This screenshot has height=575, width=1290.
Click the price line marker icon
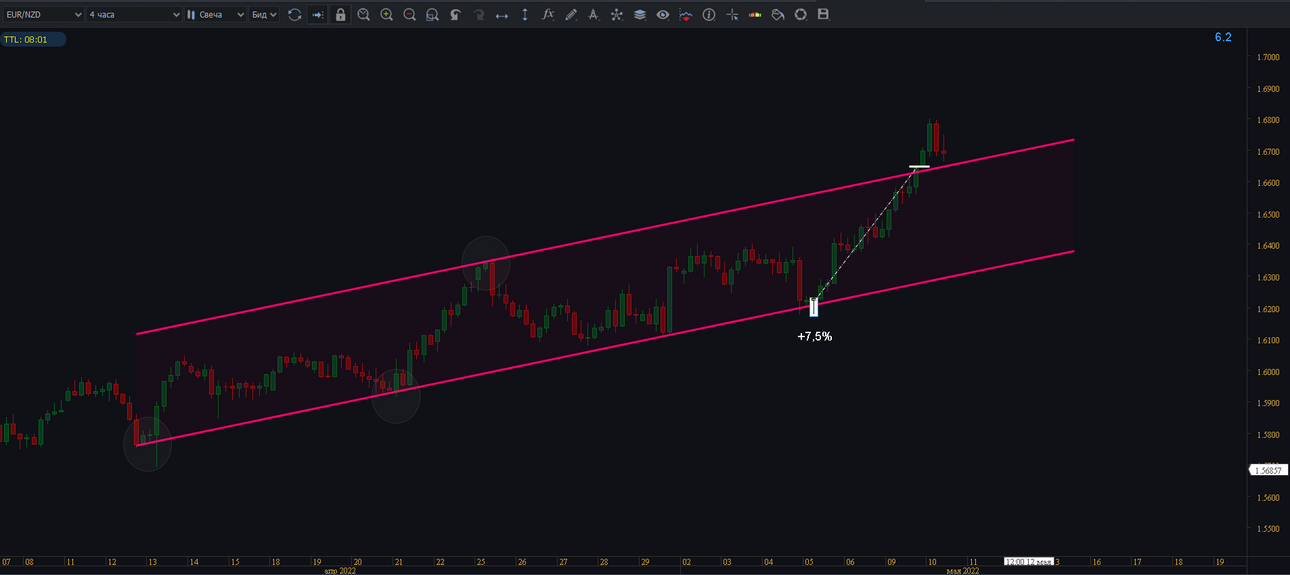685,14
